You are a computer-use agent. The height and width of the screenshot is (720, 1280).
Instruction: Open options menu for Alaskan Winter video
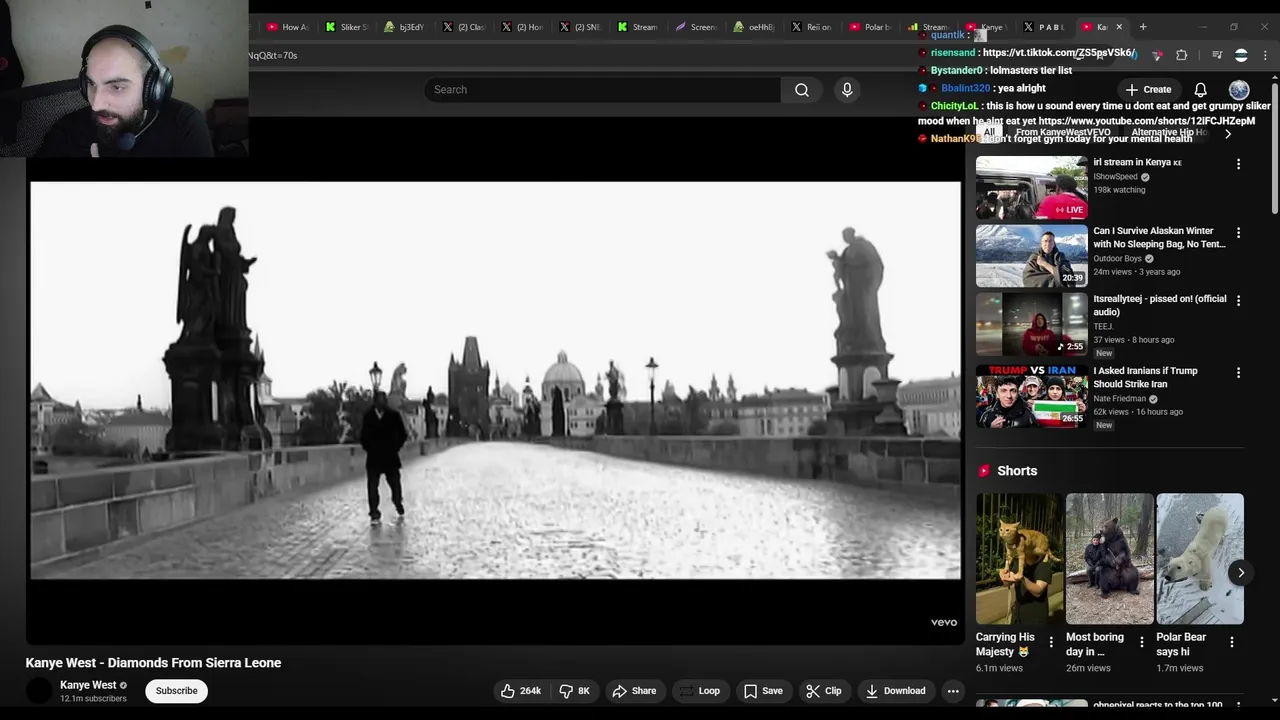coord(1238,233)
